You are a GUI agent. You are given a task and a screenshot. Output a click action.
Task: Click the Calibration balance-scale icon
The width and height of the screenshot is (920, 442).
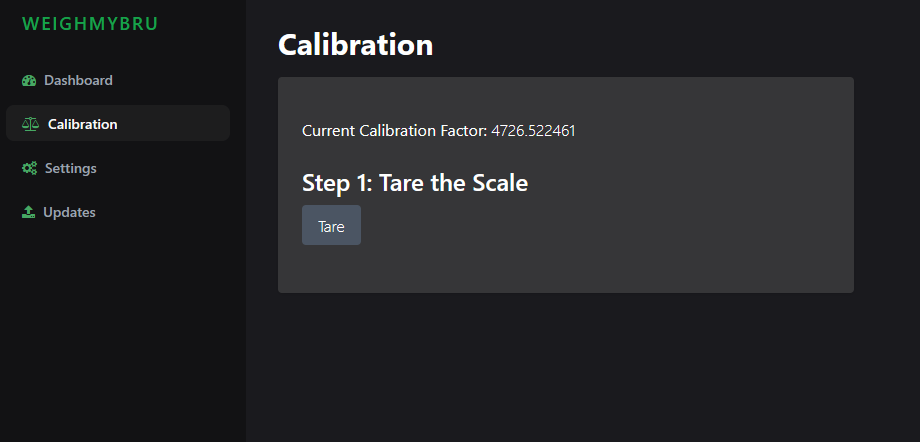30,125
